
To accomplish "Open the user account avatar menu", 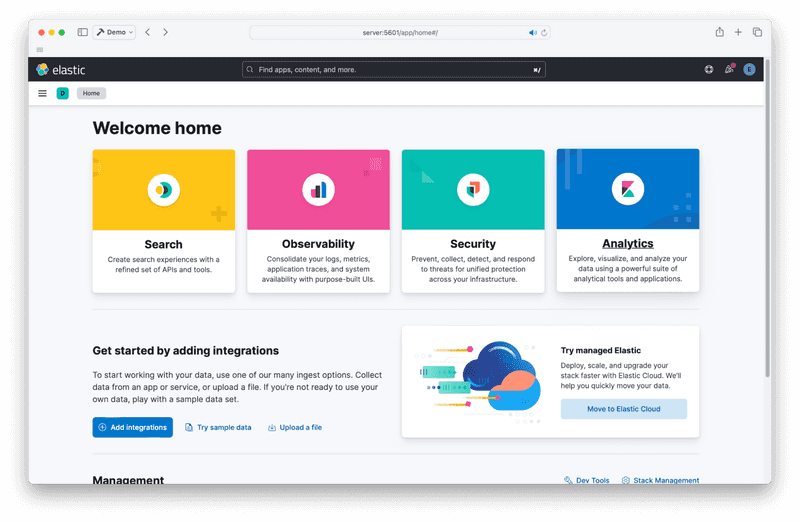I will coord(749,70).
